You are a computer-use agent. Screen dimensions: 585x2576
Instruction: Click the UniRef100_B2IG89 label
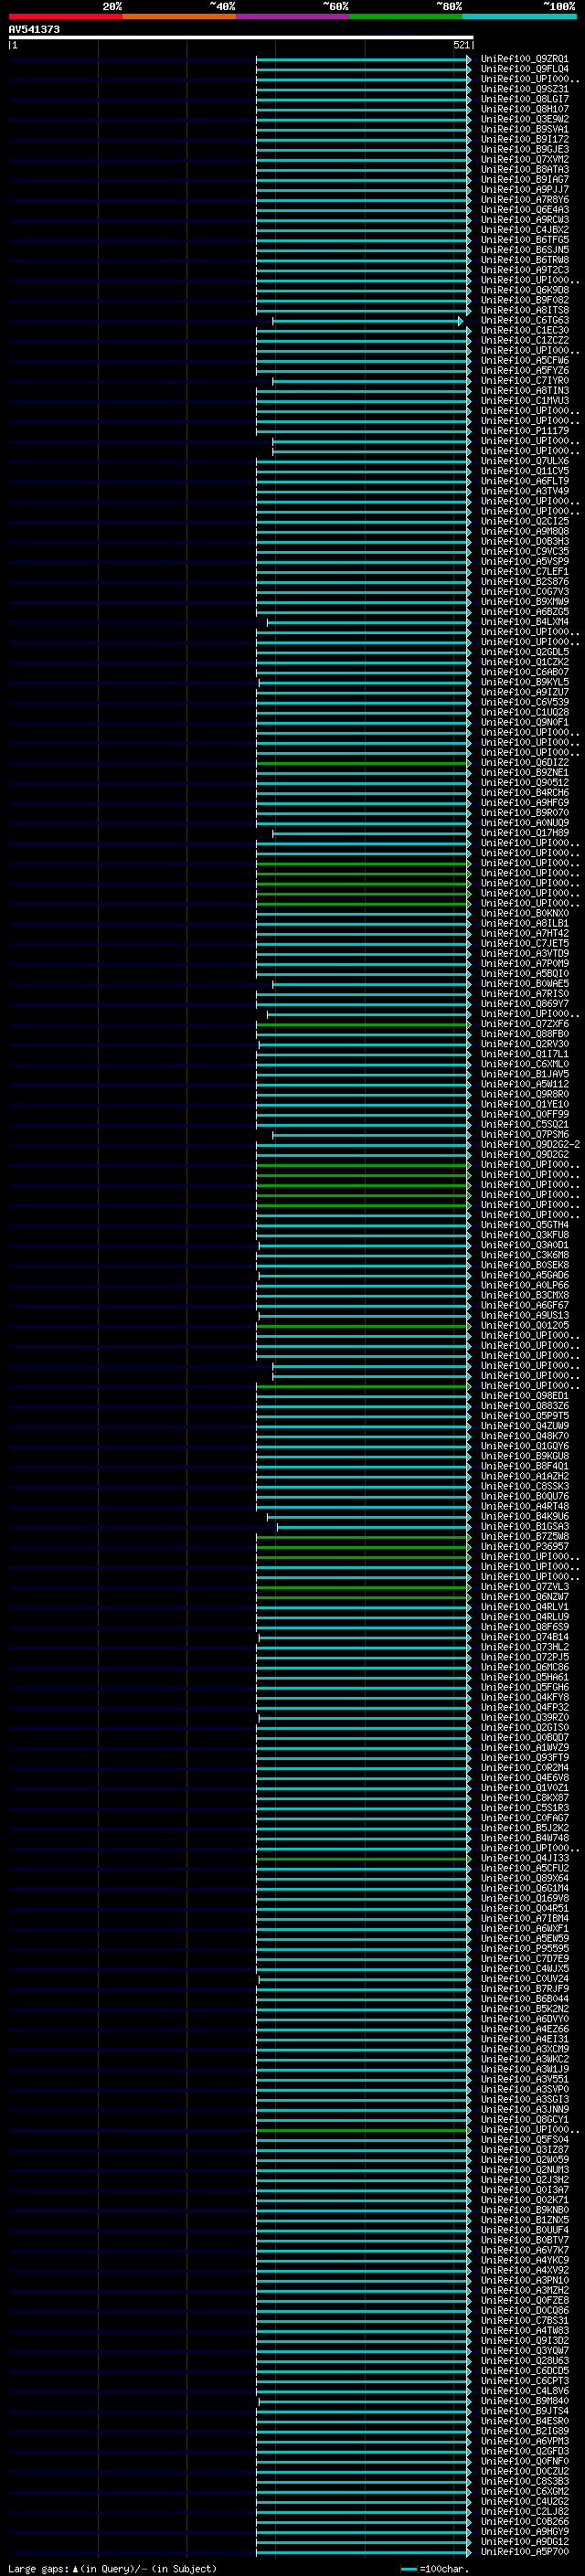(x=524, y=2430)
